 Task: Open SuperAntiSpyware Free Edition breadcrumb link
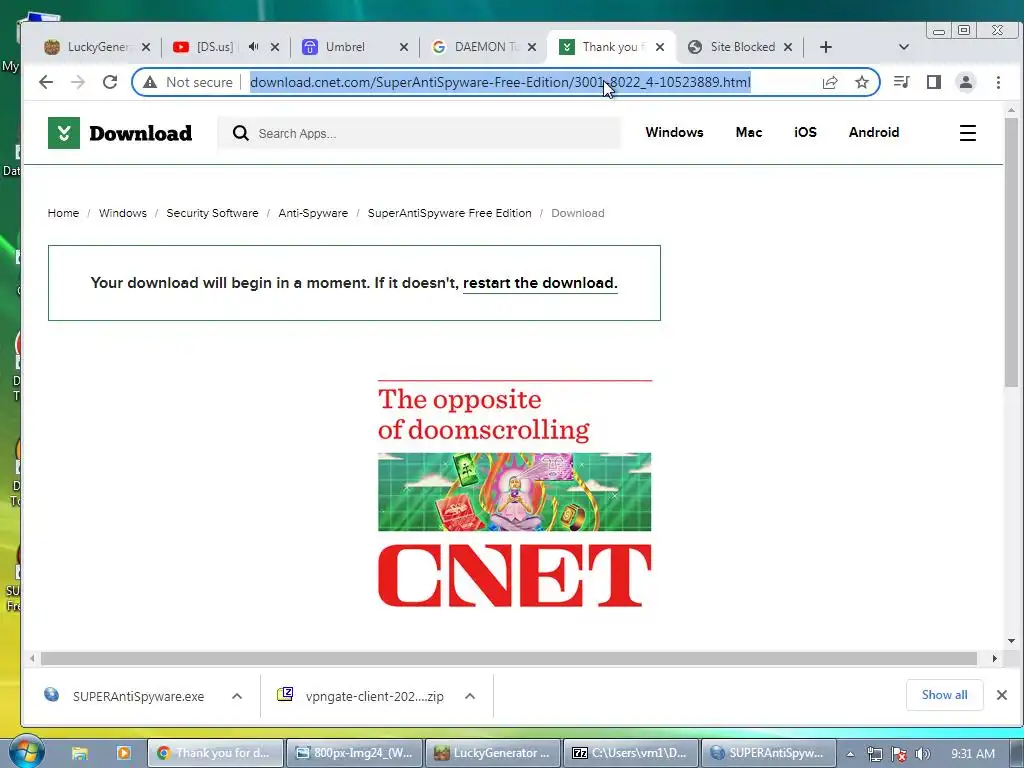[x=449, y=213]
